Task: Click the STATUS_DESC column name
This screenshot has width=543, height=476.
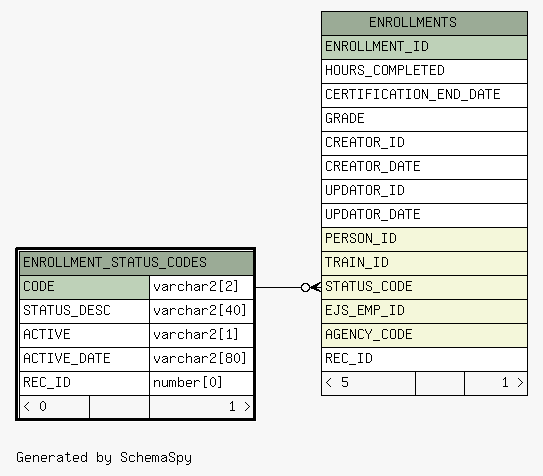Action: pos(67,311)
